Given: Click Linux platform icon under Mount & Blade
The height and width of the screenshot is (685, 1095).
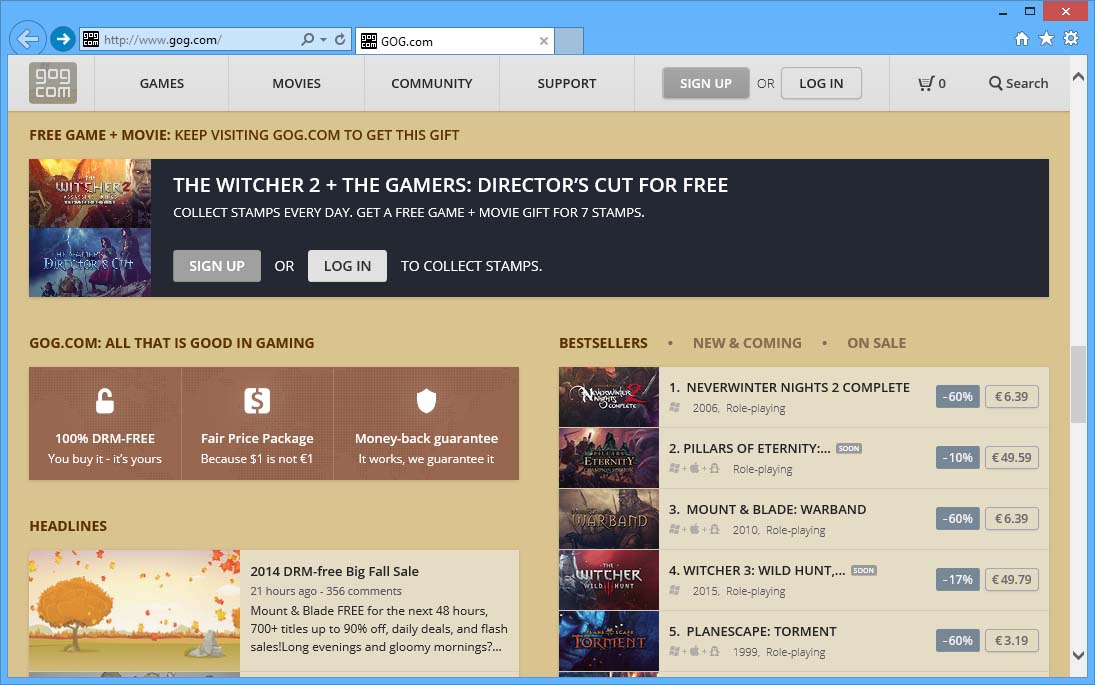Looking at the screenshot, I should [x=714, y=529].
